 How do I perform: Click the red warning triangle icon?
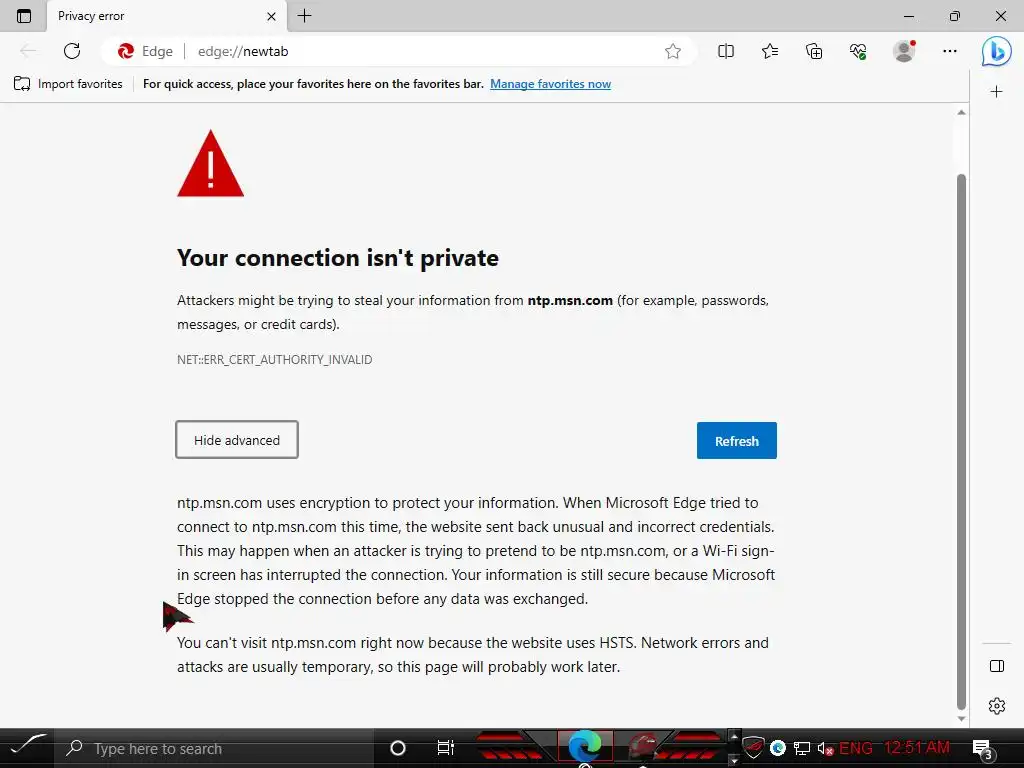pos(210,163)
